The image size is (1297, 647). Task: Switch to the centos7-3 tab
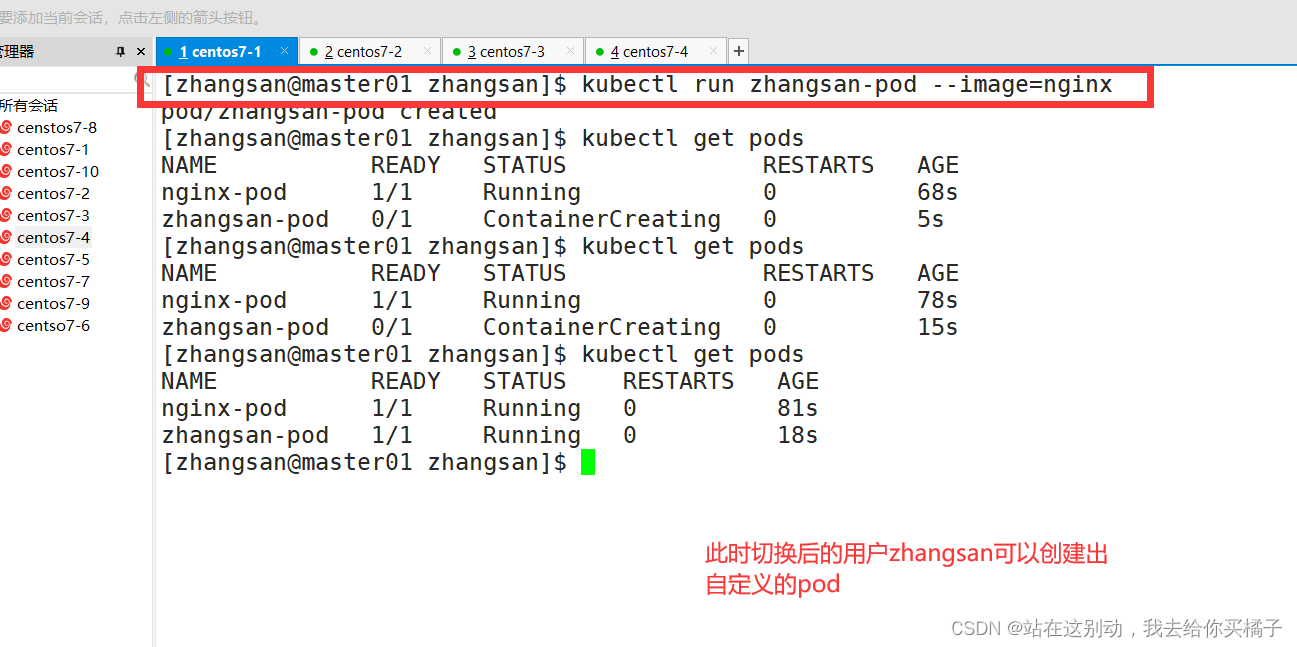512,51
